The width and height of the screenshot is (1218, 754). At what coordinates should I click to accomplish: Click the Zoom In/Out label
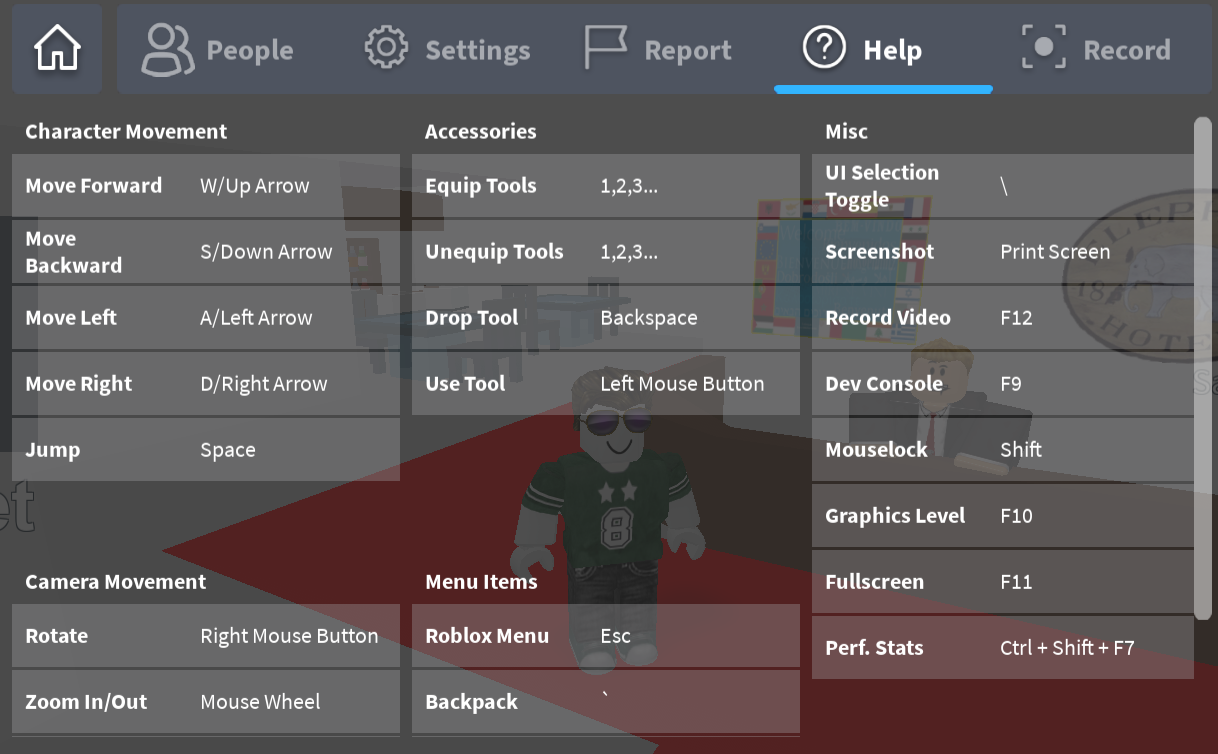point(86,702)
